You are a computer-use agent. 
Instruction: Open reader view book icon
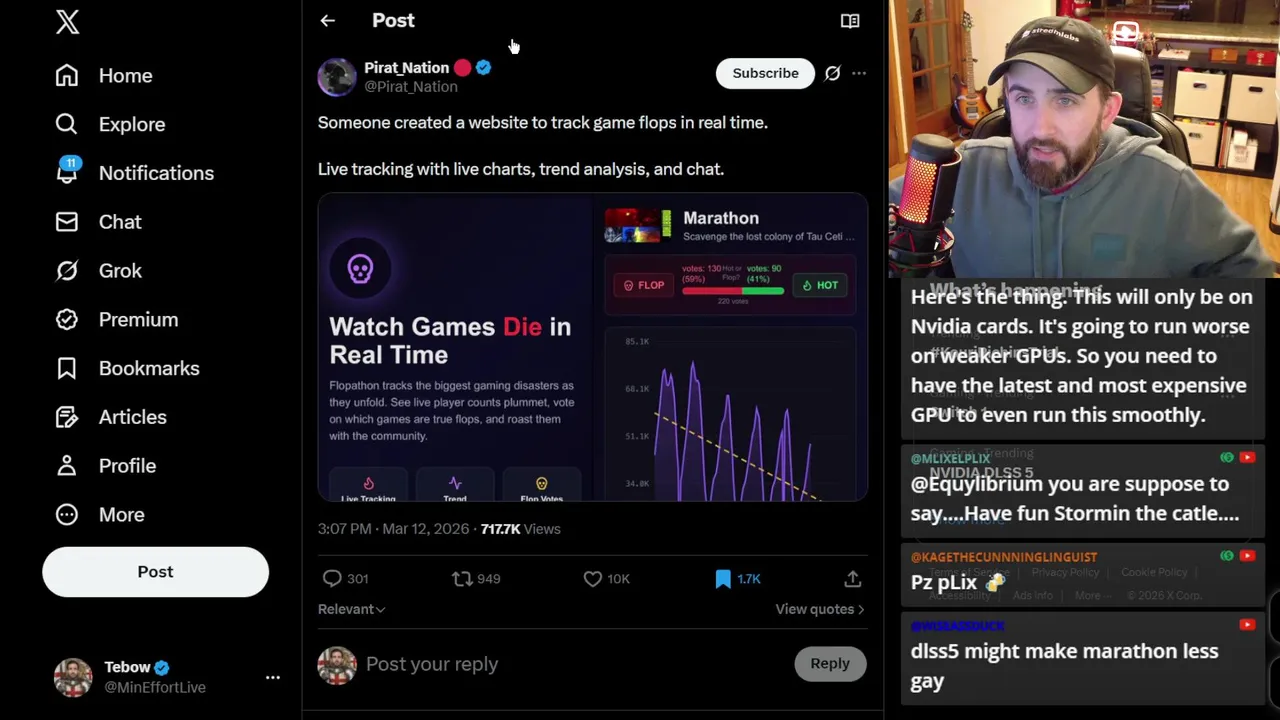[x=850, y=20]
